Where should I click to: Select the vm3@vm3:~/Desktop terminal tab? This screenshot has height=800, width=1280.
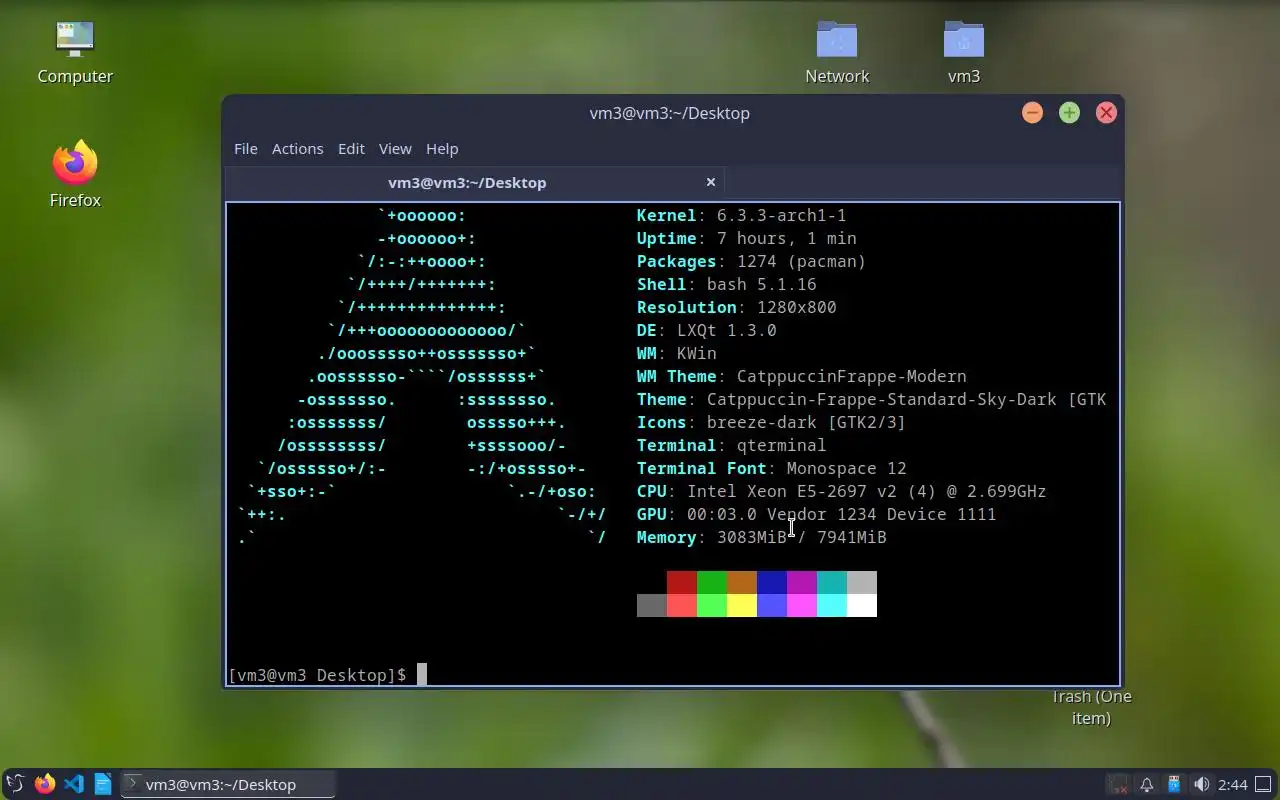point(475,182)
